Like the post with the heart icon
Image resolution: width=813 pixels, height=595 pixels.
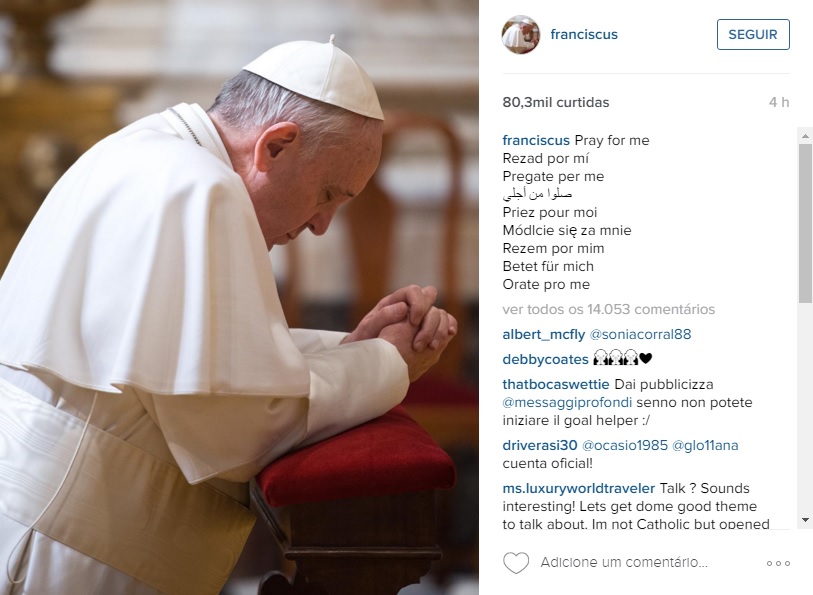[516, 562]
